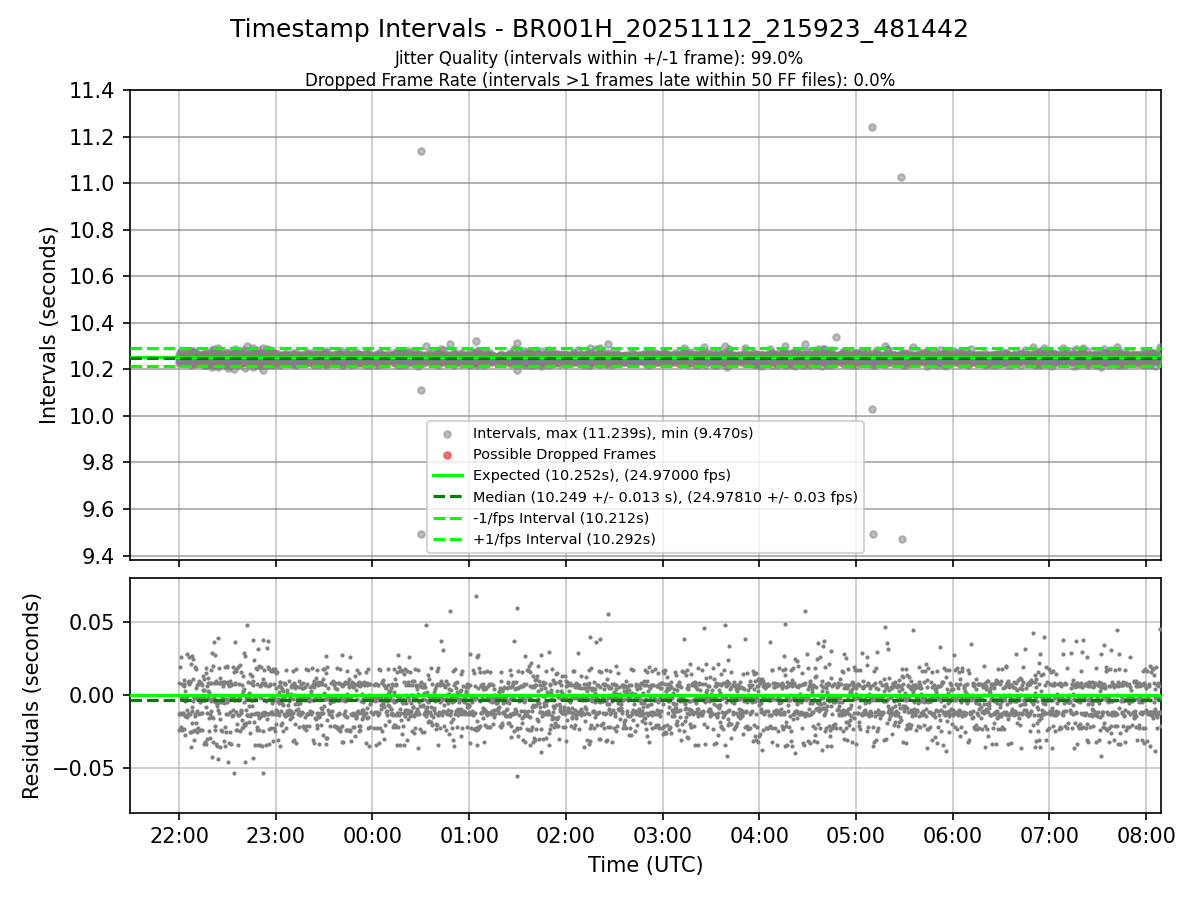Click the outlier point near 11.03 seconds

pyautogui.click(x=901, y=177)
